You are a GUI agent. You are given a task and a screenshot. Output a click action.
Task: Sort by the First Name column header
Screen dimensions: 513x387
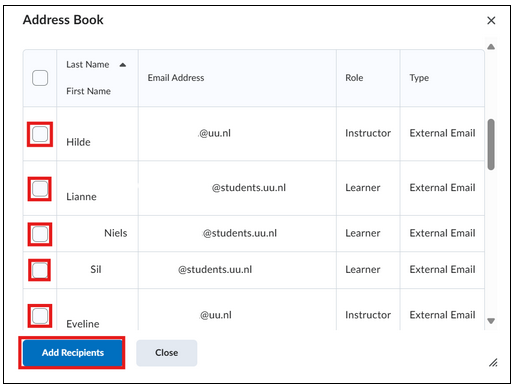pos(88,91)
